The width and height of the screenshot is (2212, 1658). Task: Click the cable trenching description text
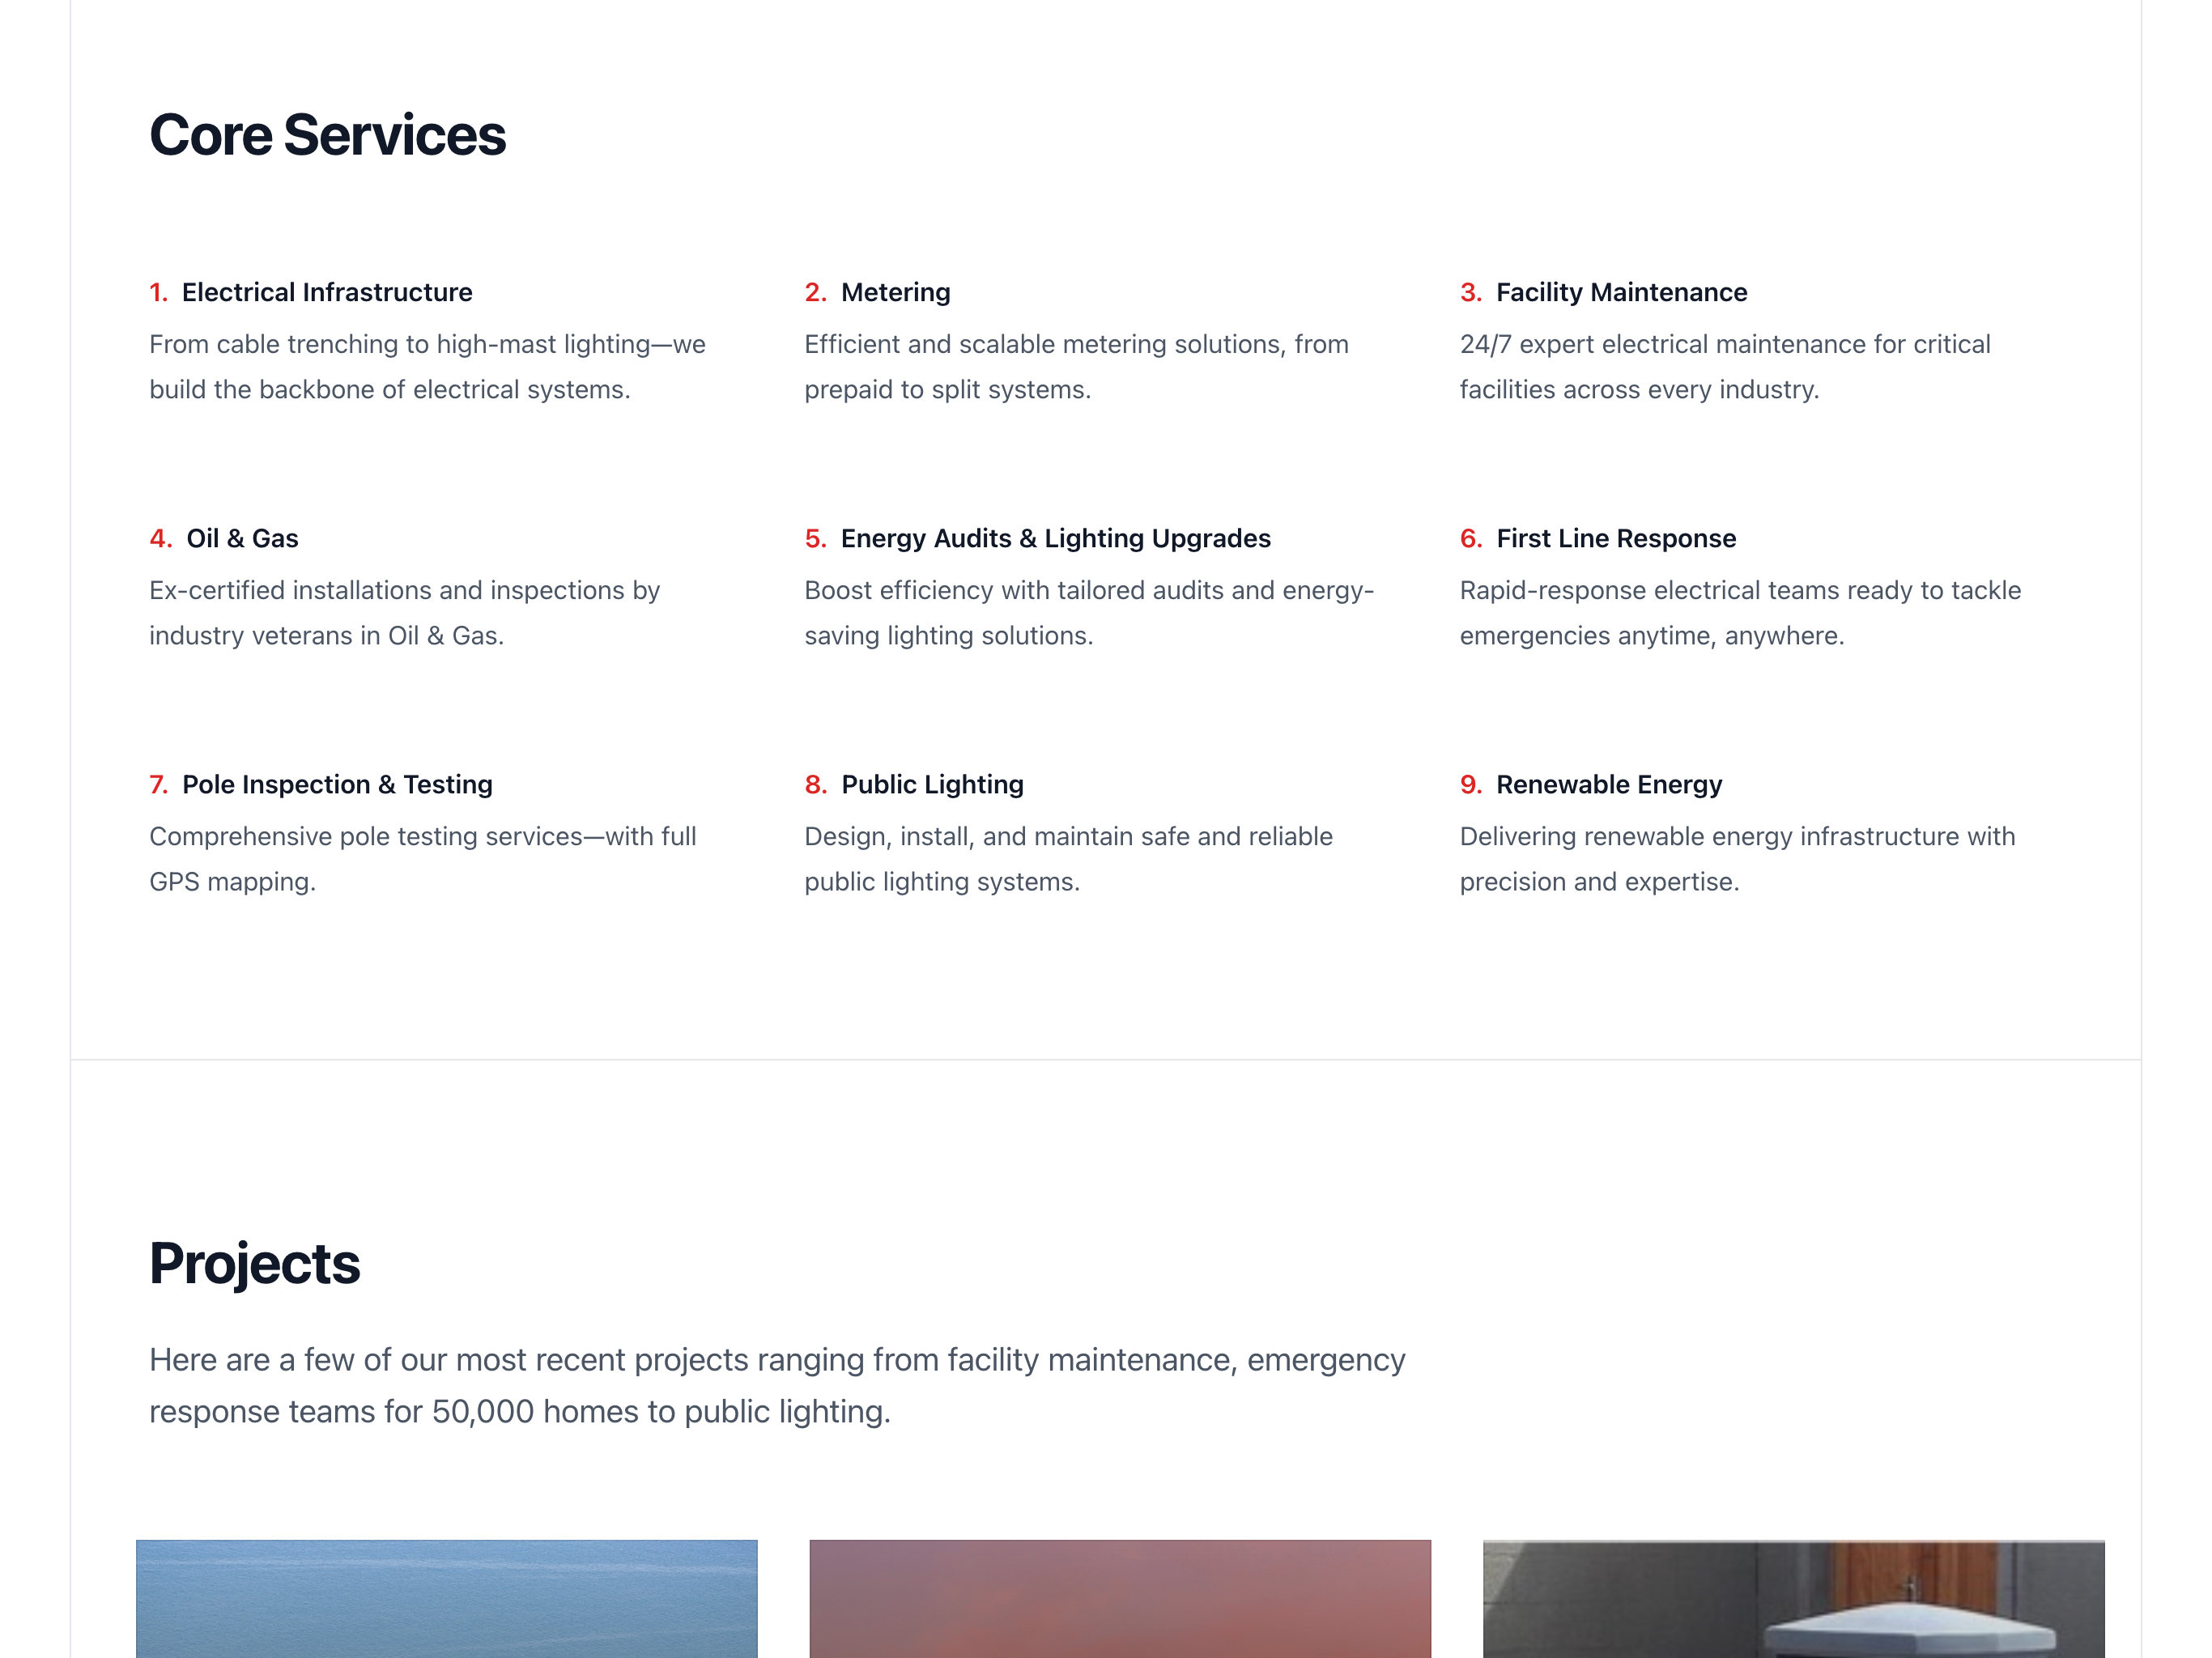(x=427, y=367)
